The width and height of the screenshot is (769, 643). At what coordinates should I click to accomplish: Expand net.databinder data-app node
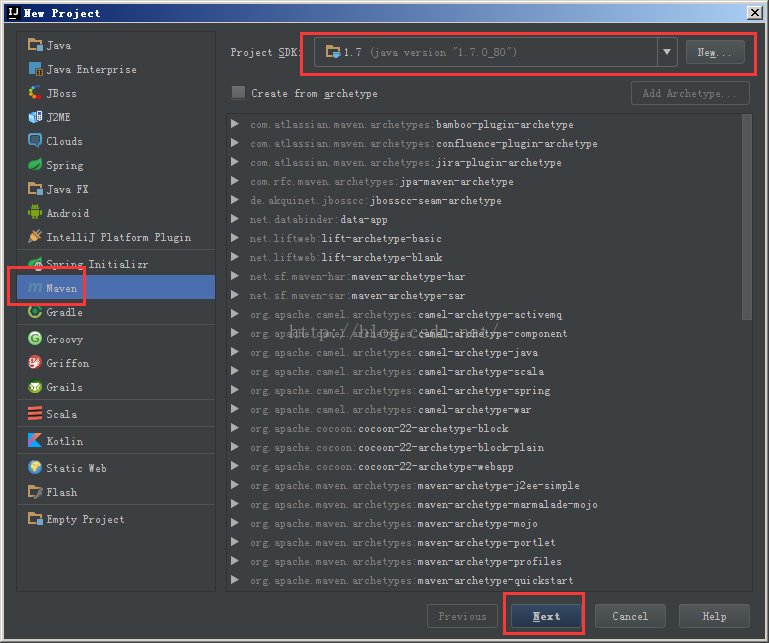235,219
